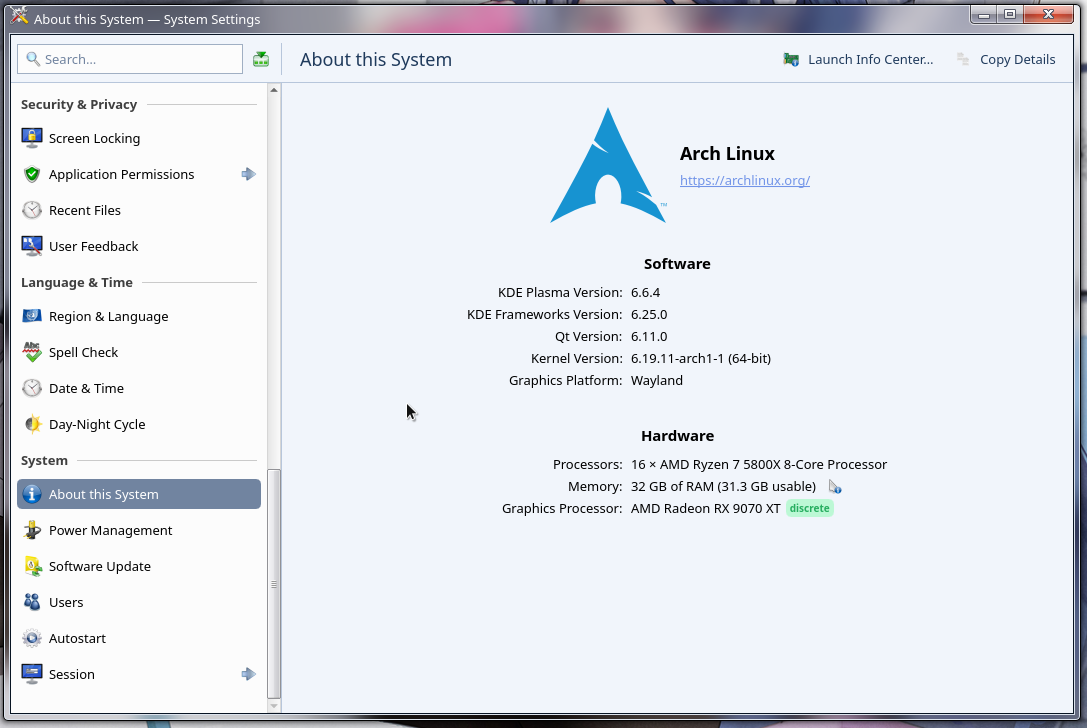Click the Power Management icon
This screenshot has height=728, width=1087.
[x=32, y=530]
